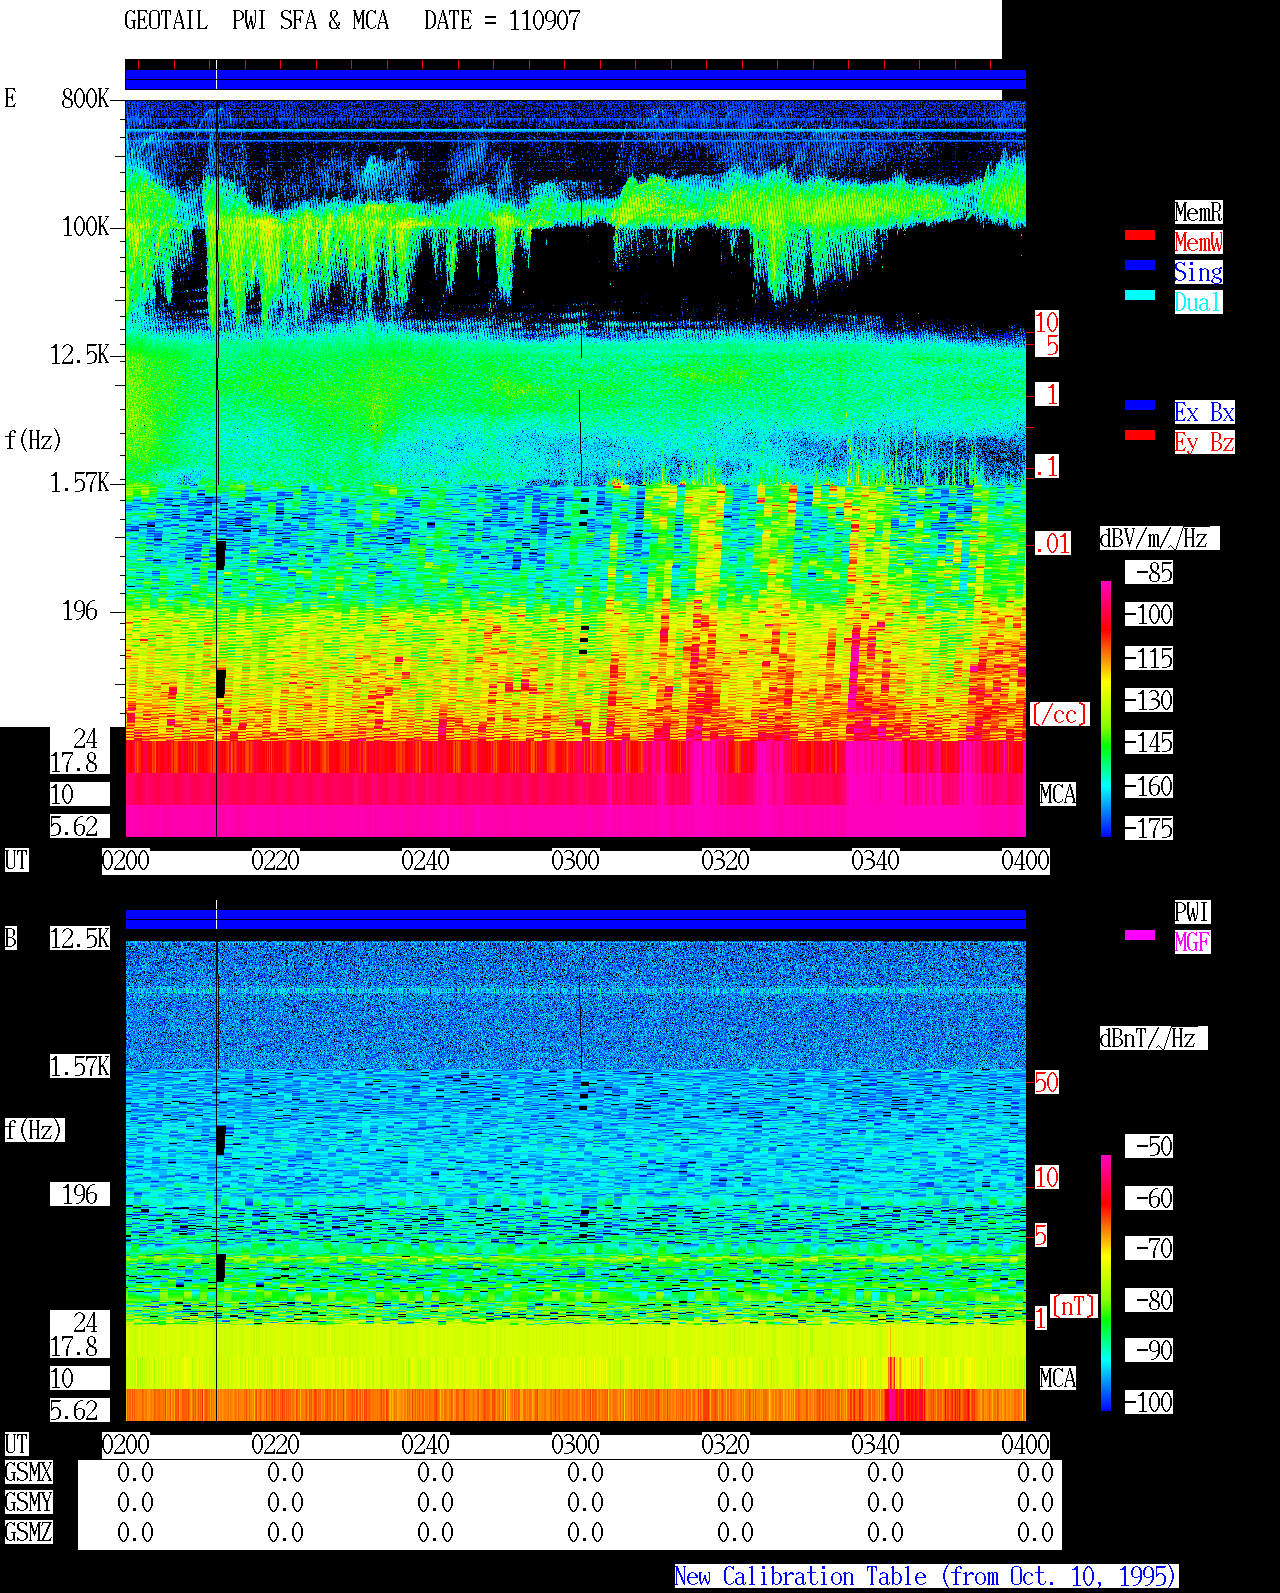The width and height of the screenshot is (1280, 1593).
Task: Click the dBV/m/√Hz color scale bar
Action: (x=1106, y=708)
